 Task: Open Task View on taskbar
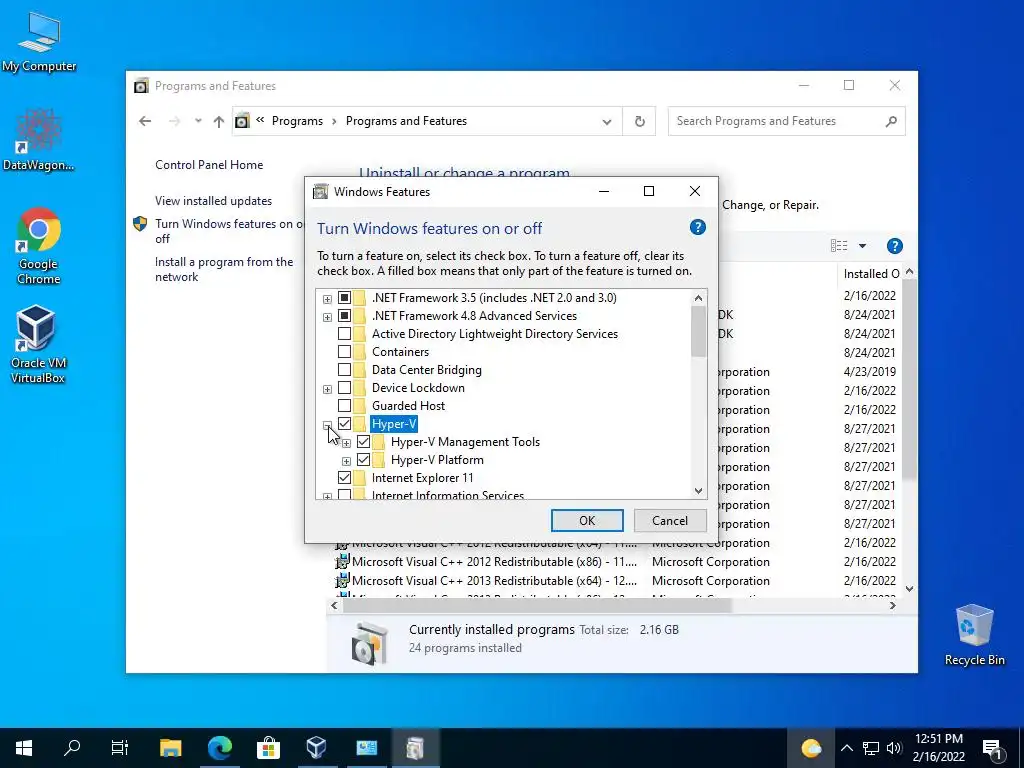(120, 748)
